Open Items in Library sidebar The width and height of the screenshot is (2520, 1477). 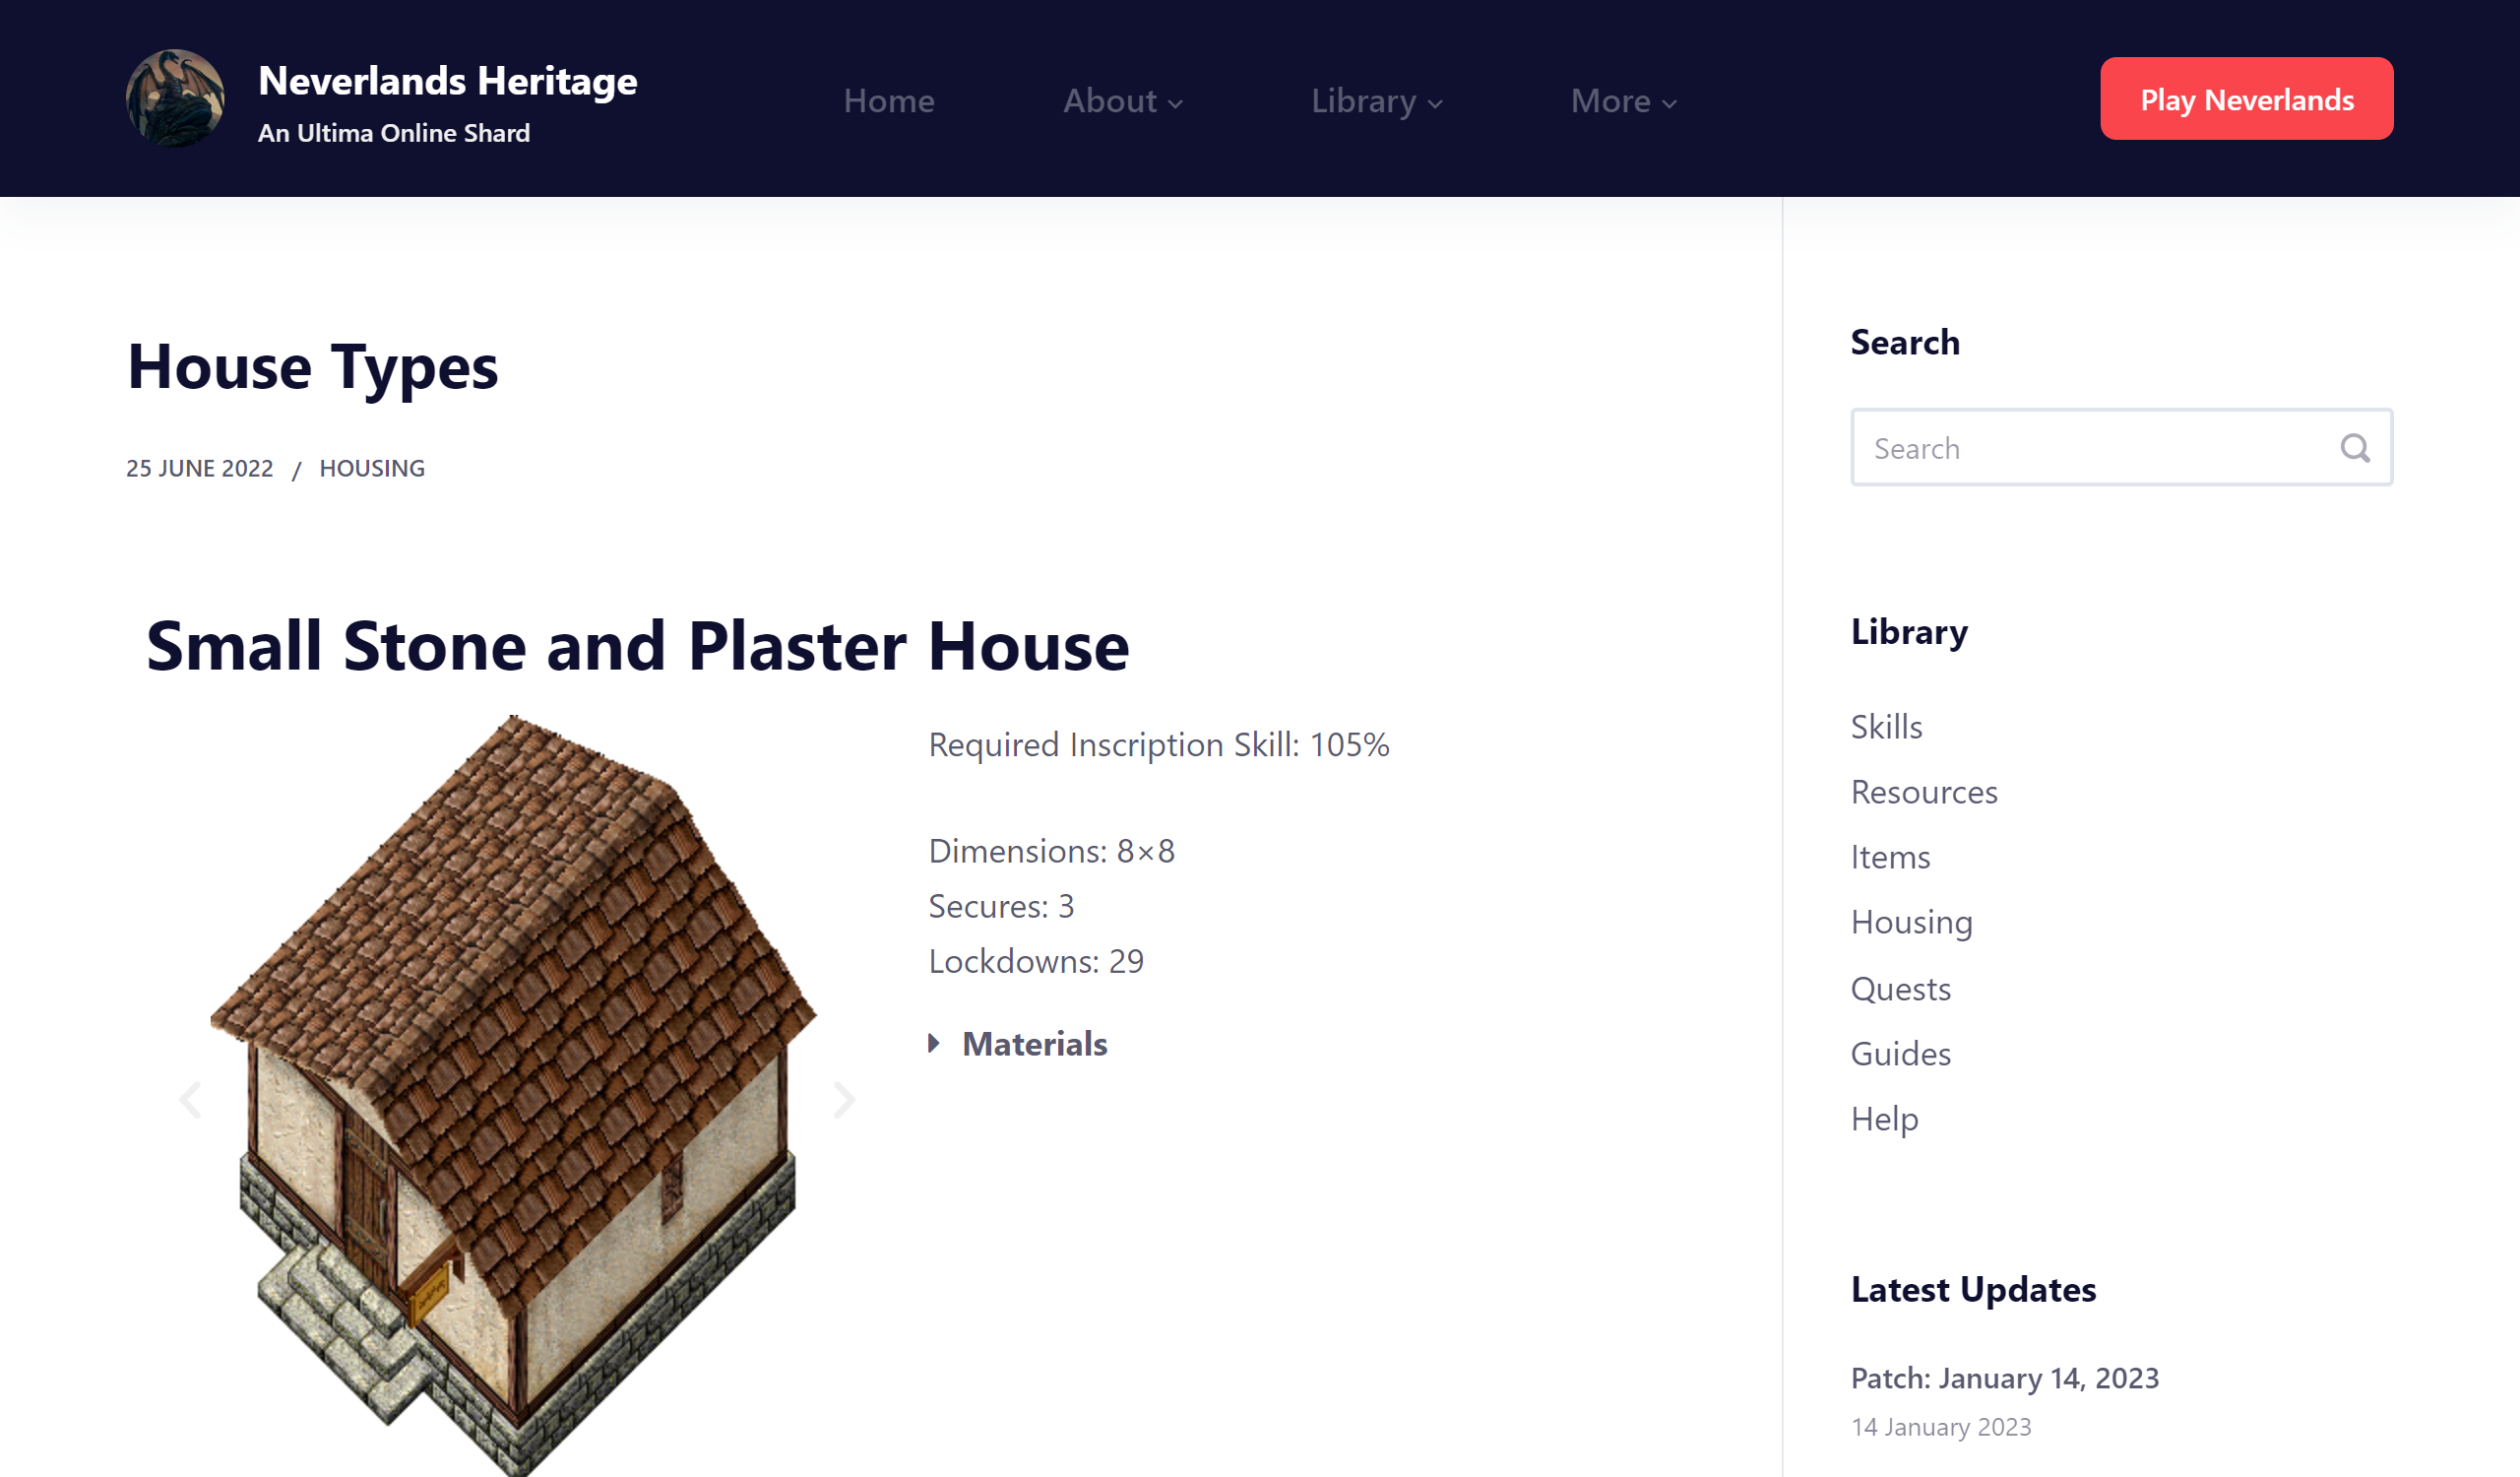(x=1890, y=857)
